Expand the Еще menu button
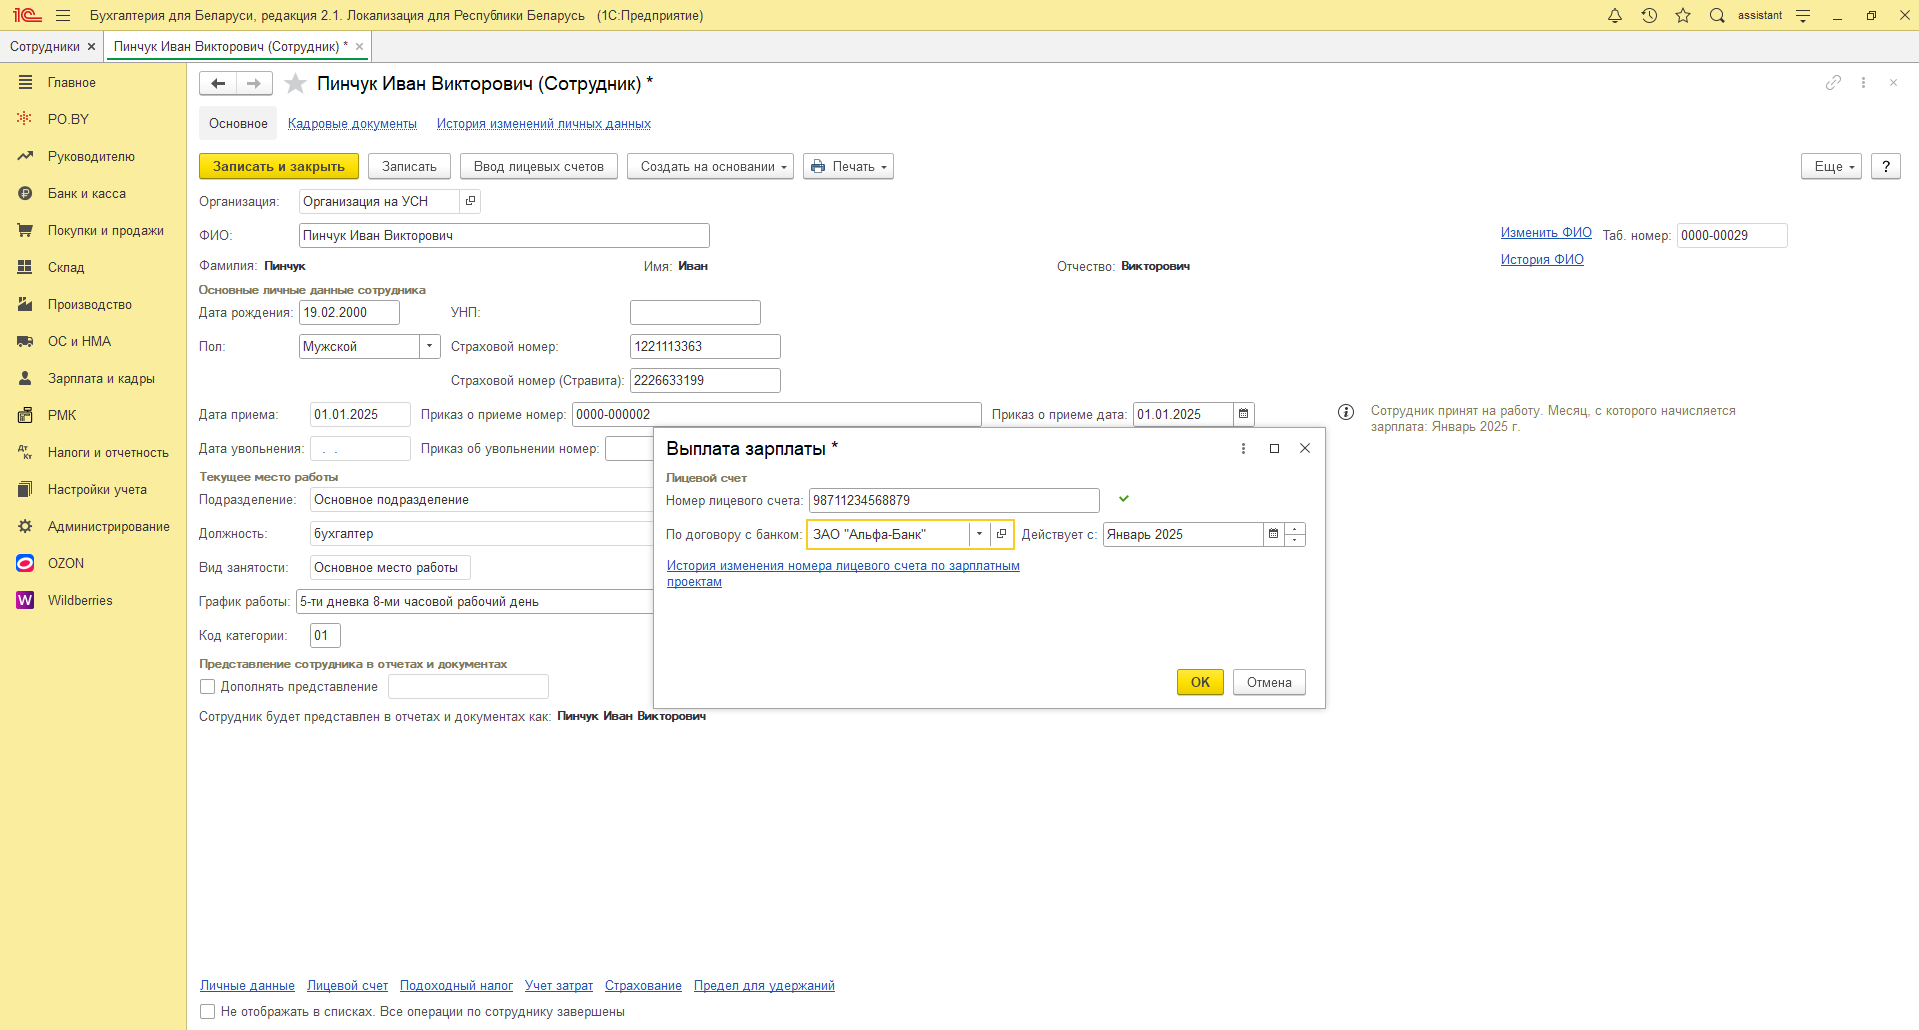 coord(1831,166)
